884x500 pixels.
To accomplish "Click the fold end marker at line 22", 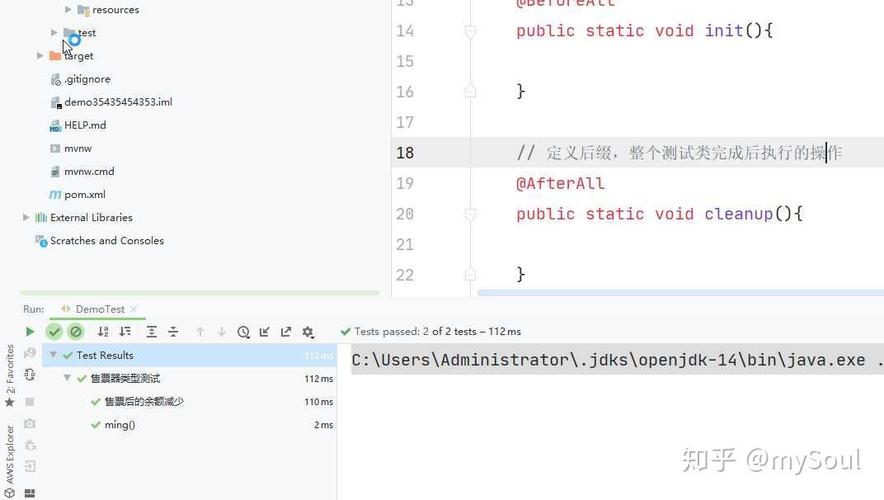I will tap(470, 275).
